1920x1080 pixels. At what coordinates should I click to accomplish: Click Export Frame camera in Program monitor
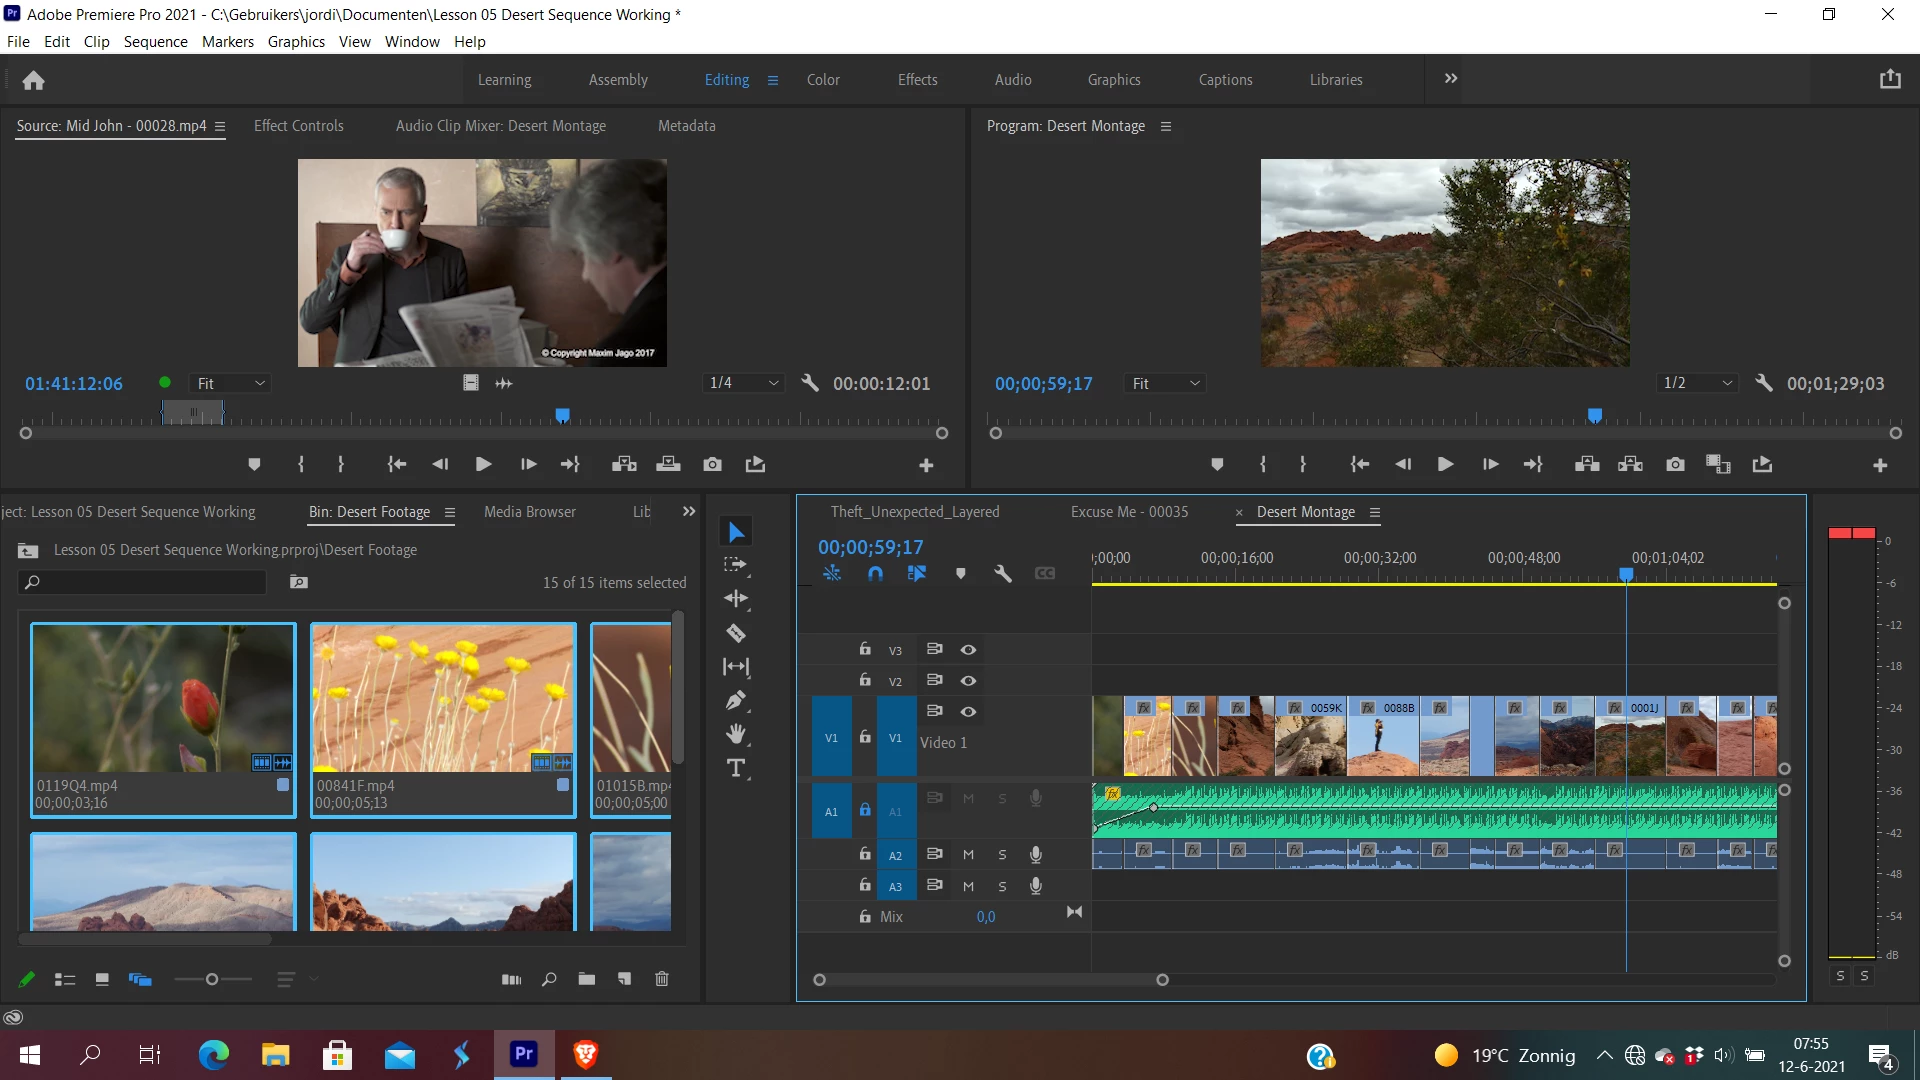[x=1675, y=464]
